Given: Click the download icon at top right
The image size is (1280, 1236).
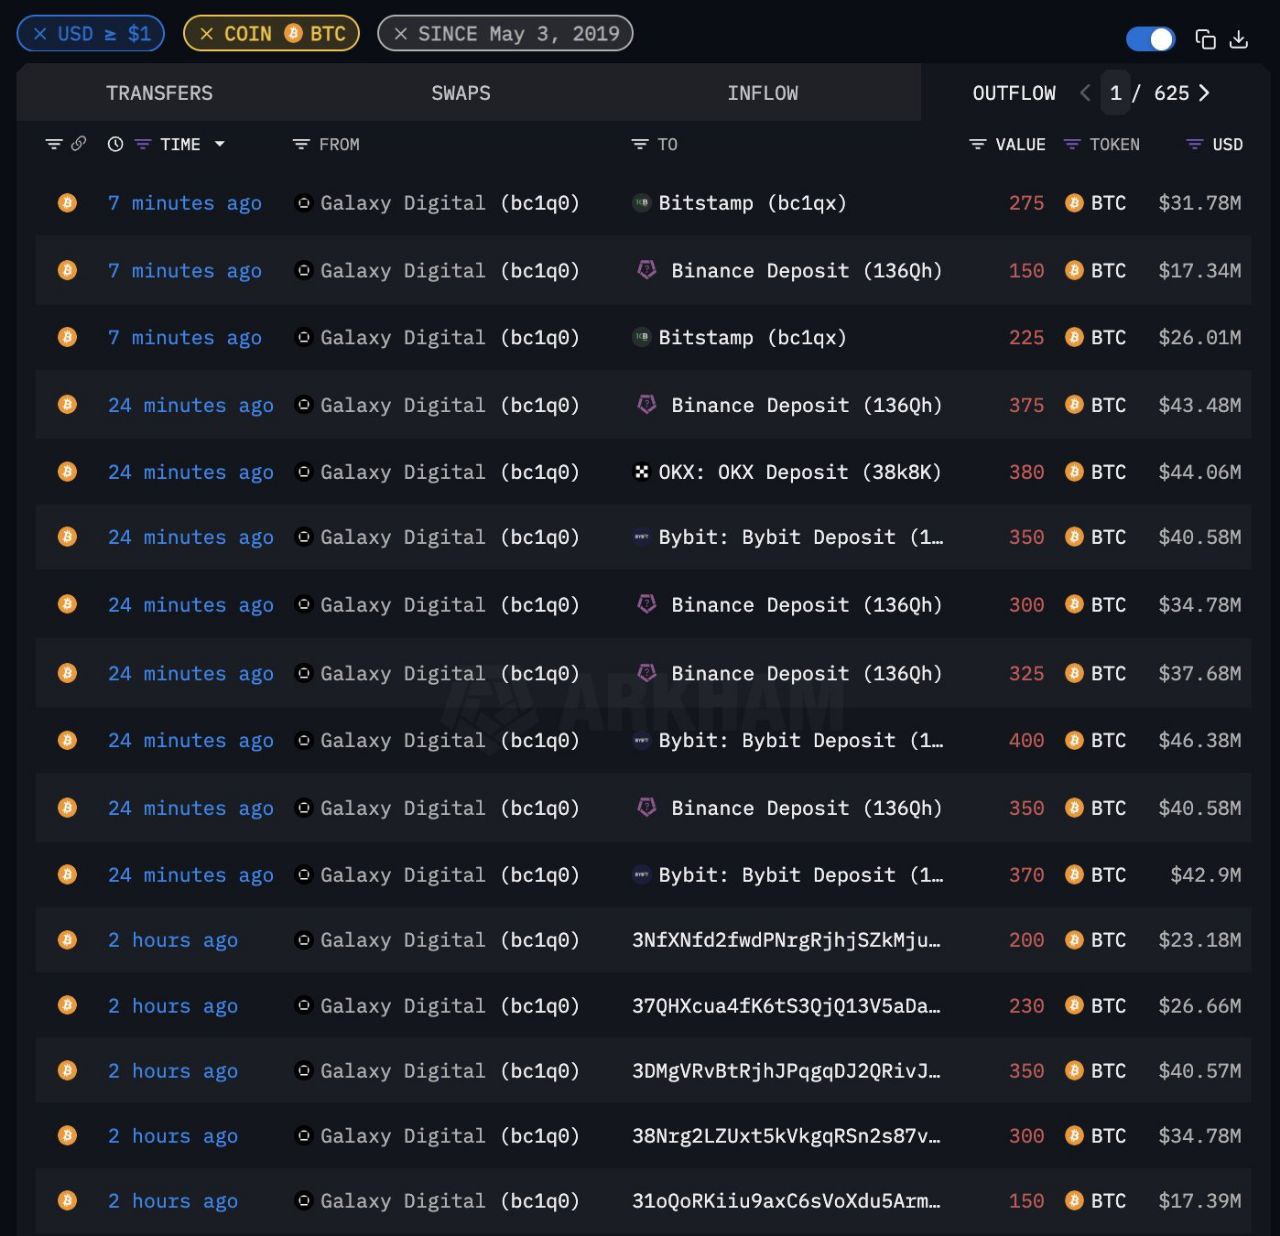Looking at the screenshot, I should (x=1238, y=39).
